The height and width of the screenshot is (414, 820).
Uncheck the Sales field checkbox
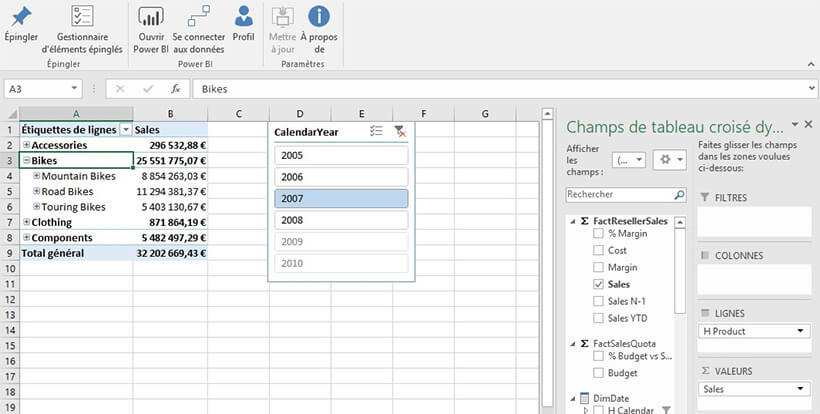point(599,284)
